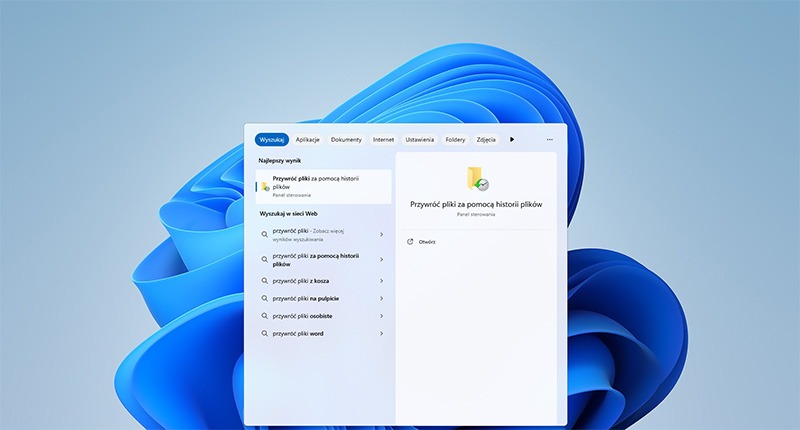Switch to the Dokumenty tab
Image resolution: width=800 pixels, height=430 pixels.
pyautogui.click(x=346, y=139)
